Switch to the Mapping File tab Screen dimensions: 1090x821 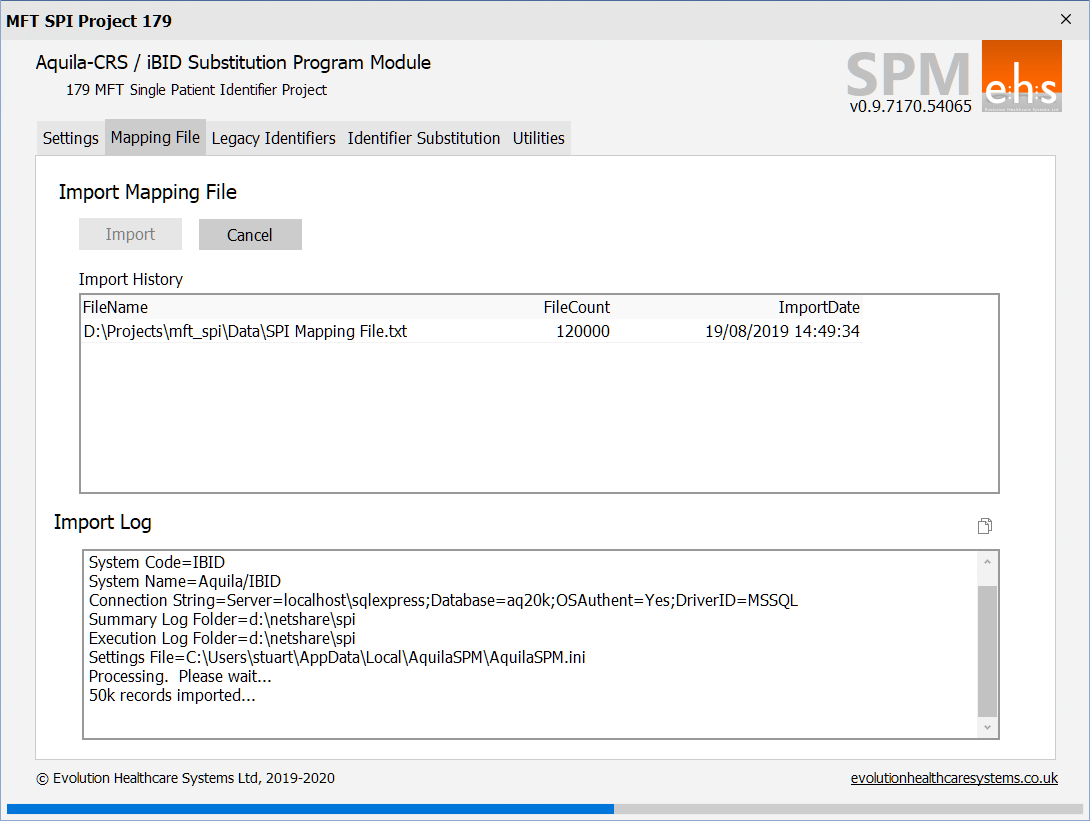click(x=155, y=138)
